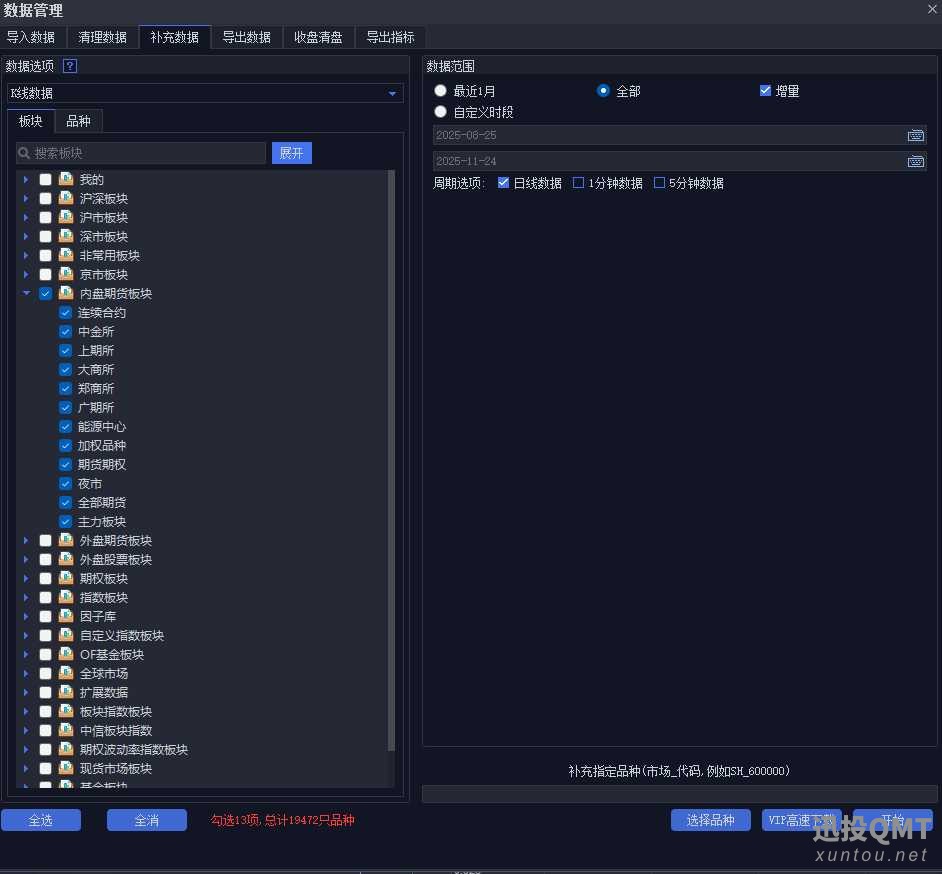The width and height of the screenshot is (942, 874).
Task: Enable the 1分钟数据 checkbox
Action: pyautogui.click(x=579, y=183)
